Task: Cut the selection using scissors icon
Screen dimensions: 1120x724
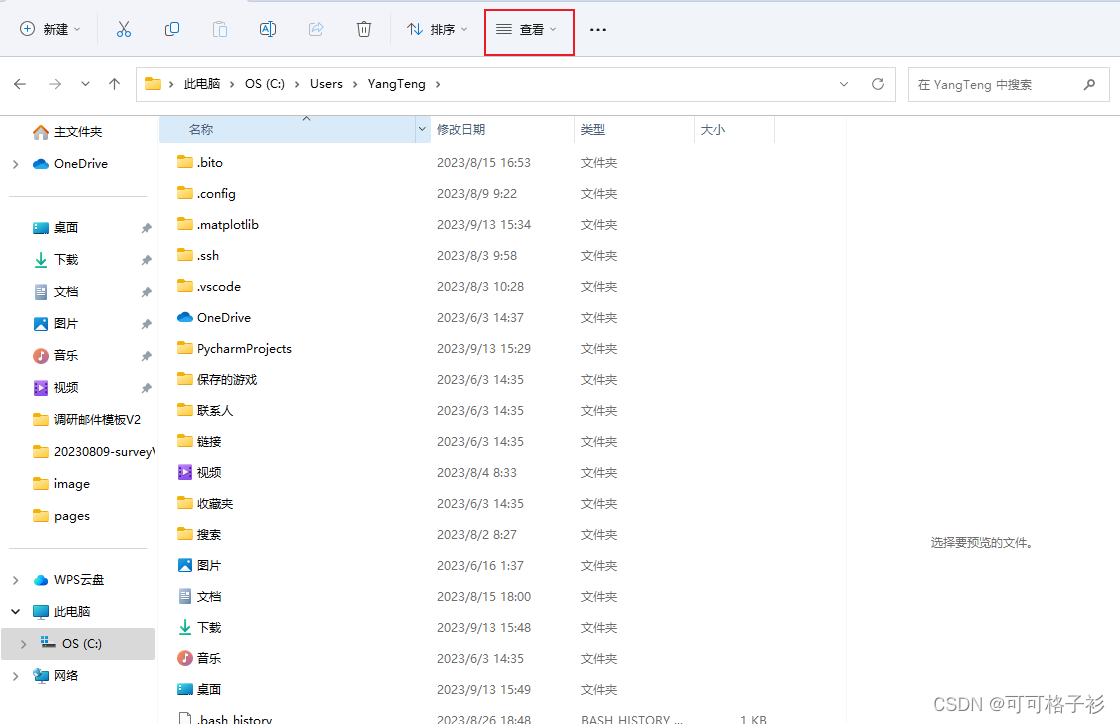Action: click(x=124, y=29)
